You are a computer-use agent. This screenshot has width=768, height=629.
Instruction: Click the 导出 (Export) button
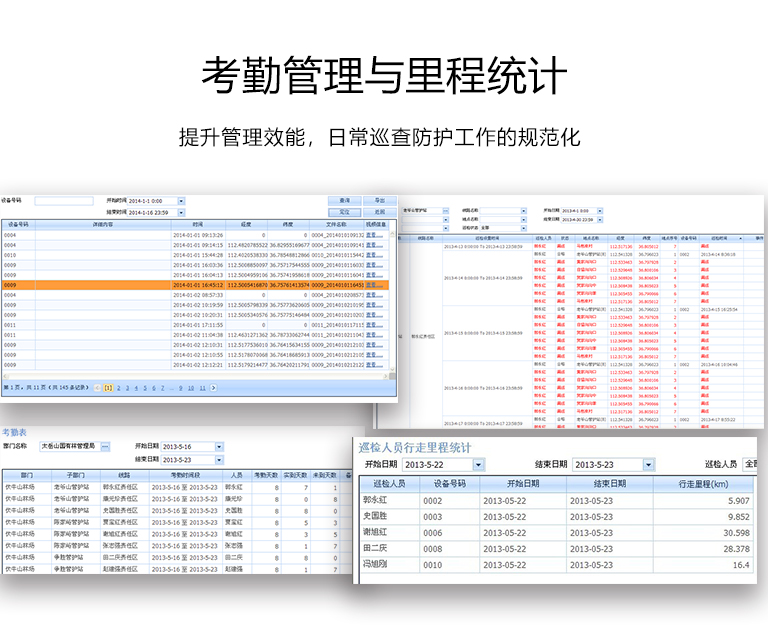pyautogui.click(x=379, y=201)
